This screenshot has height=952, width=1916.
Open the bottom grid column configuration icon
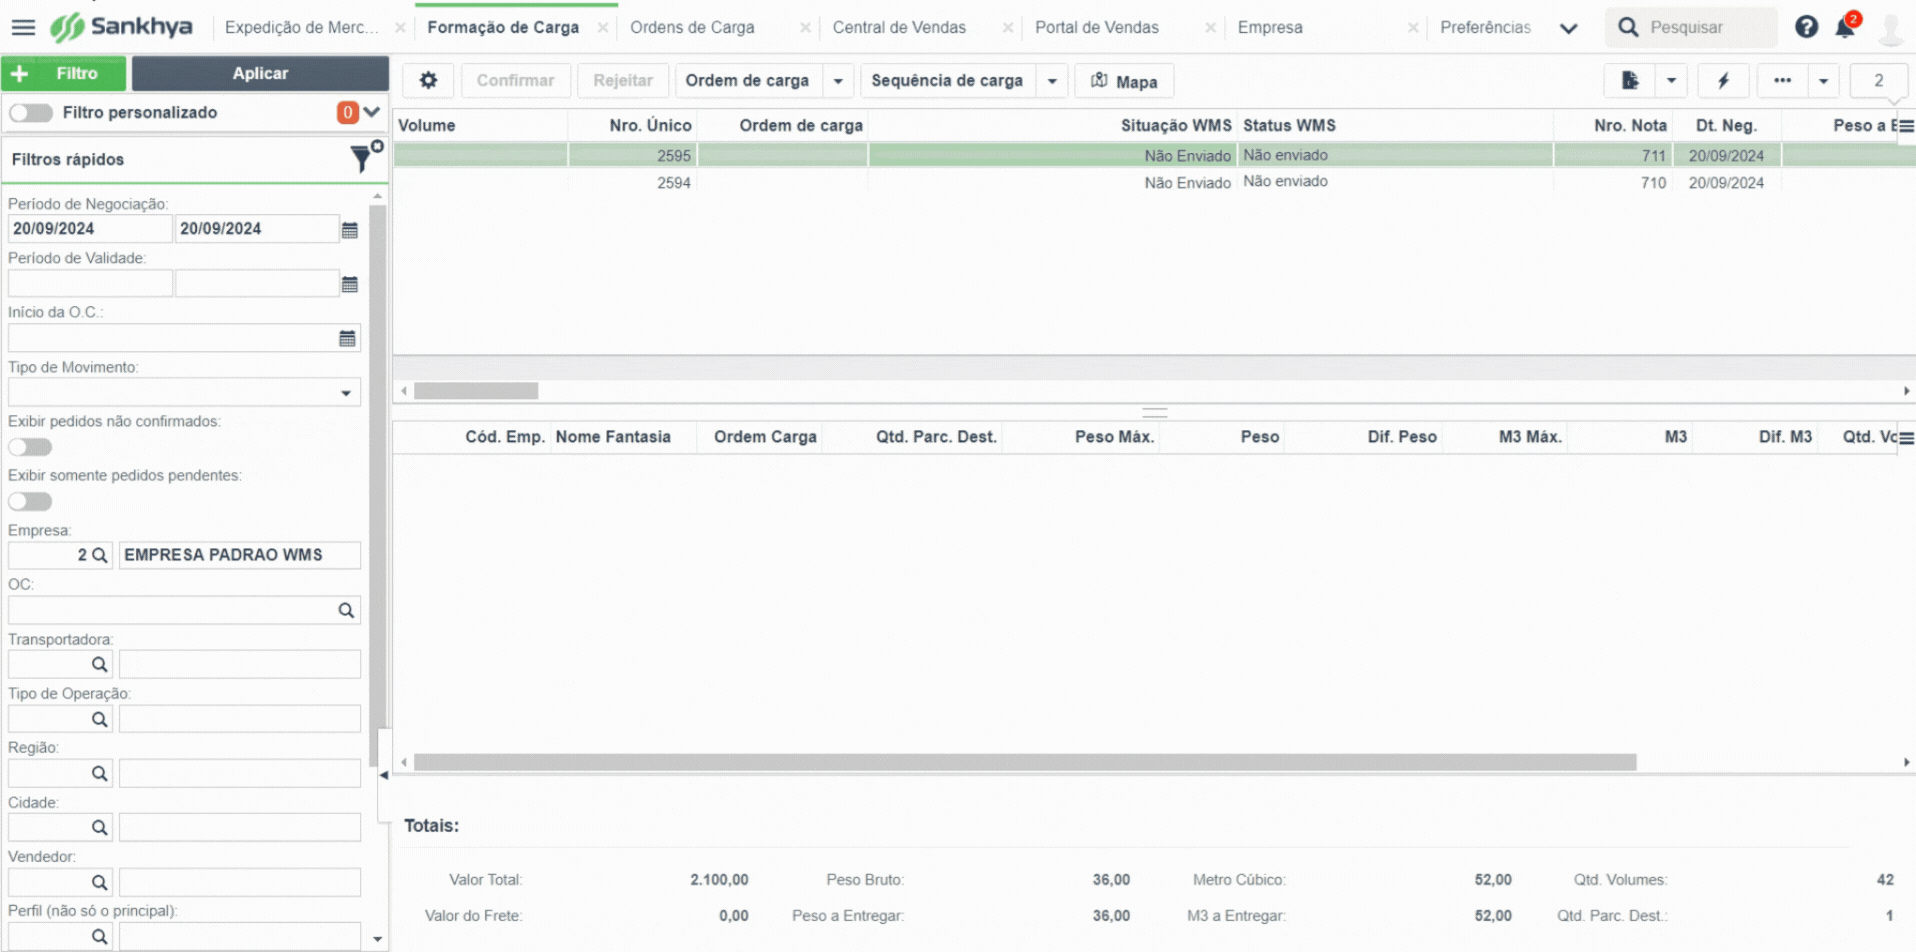pyautogui.click(x=1906, y=438)
